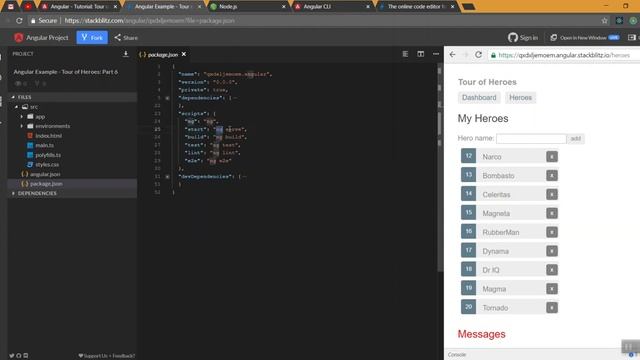Open the Heroes link in preview
The width and height of the screenshot is (640, 360).
pyautogui.click(x=520, y=98)
